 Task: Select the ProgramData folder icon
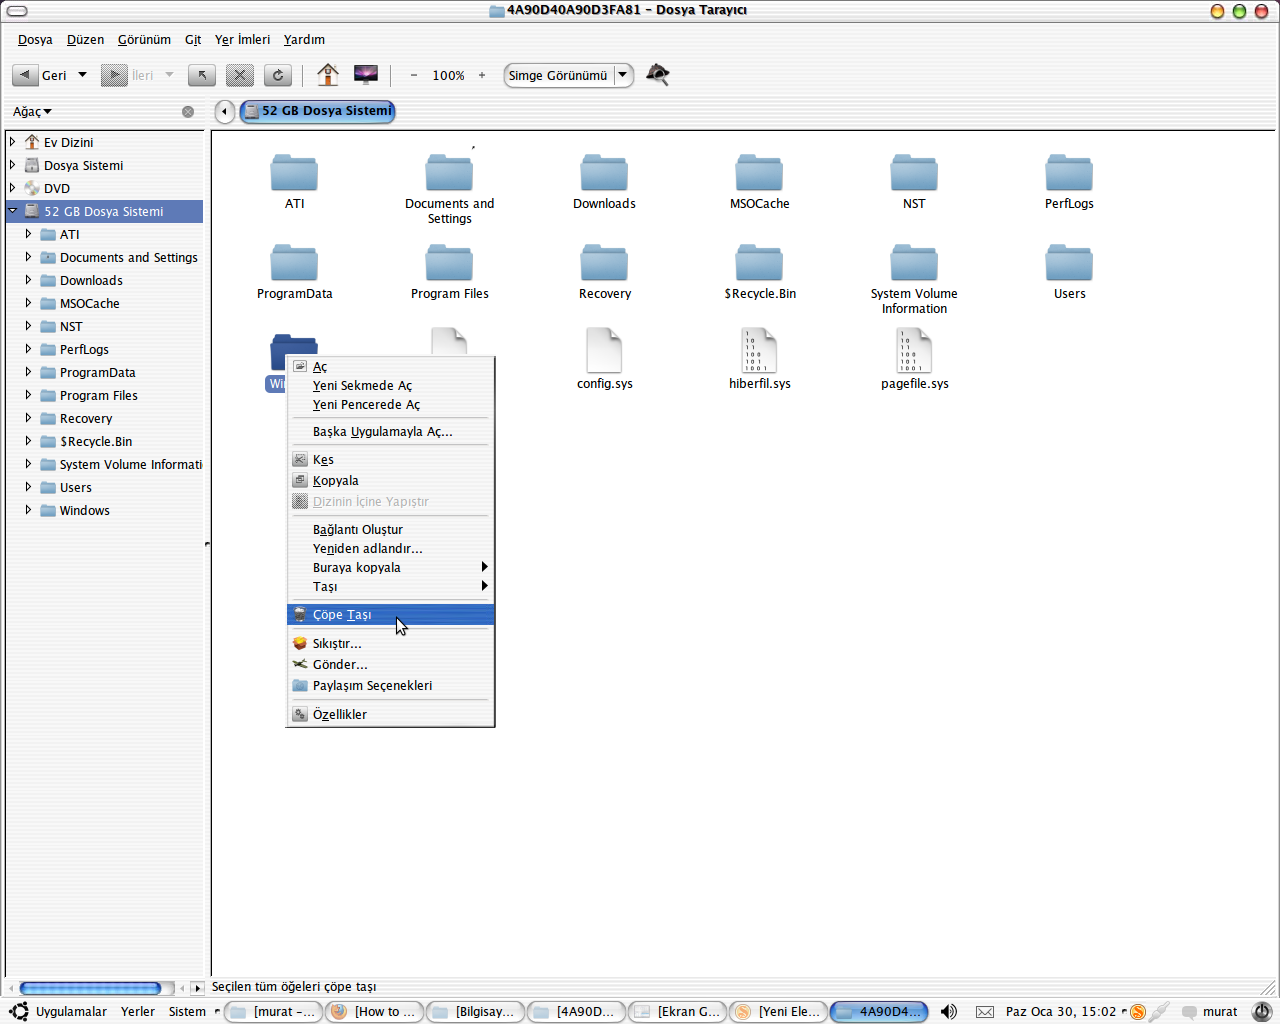tap(294, 263)
